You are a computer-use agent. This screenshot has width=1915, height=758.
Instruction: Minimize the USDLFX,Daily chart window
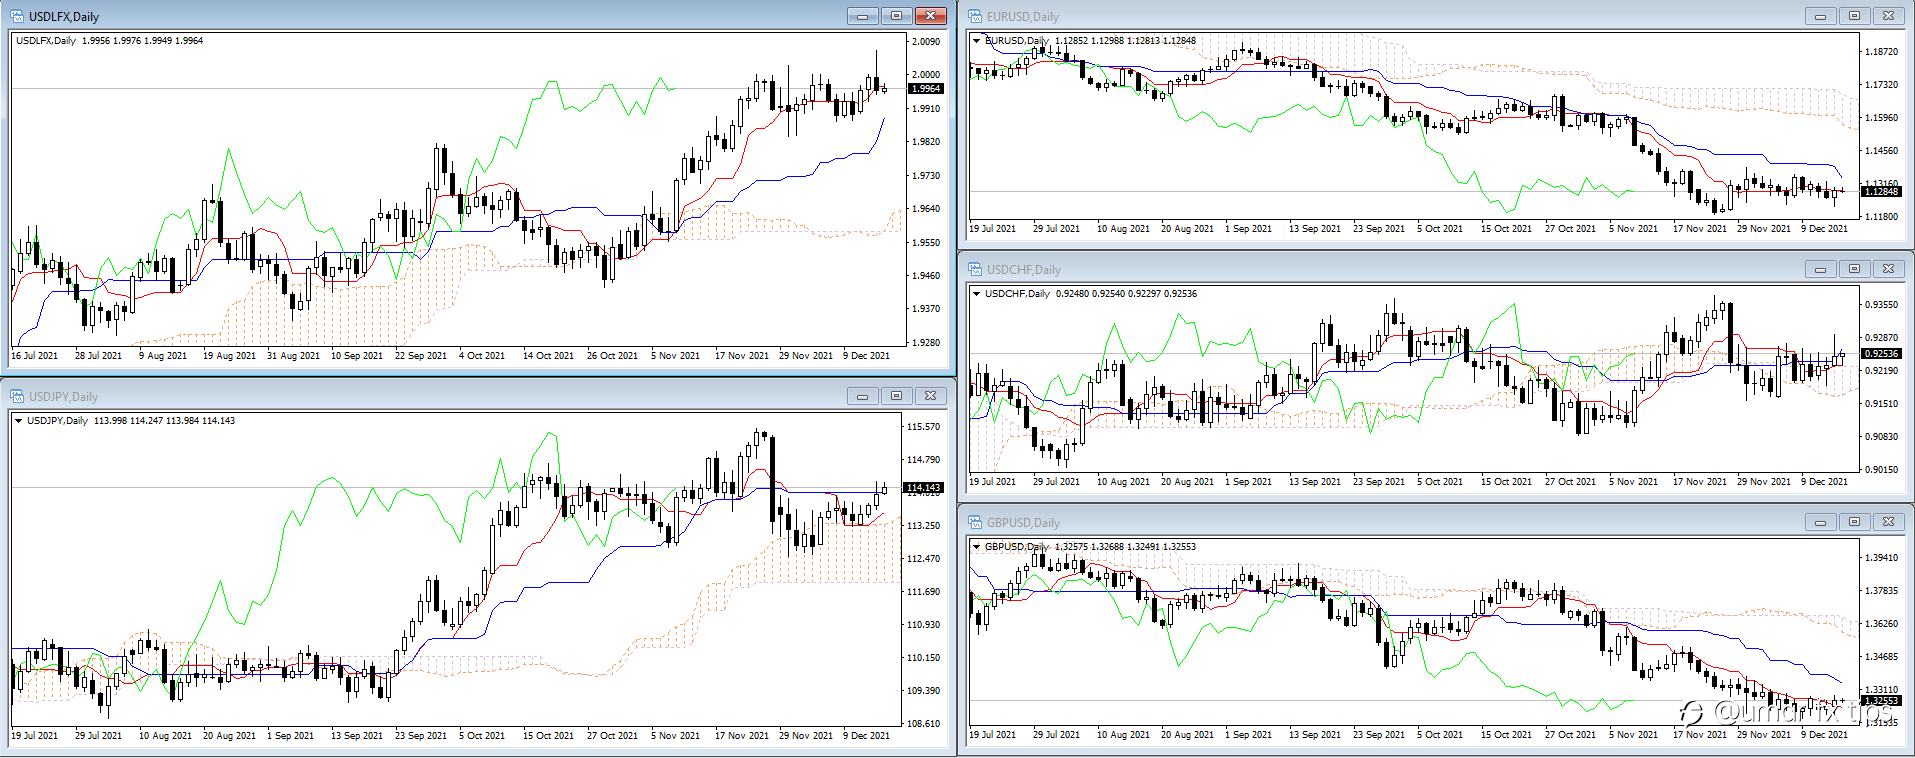862,16
